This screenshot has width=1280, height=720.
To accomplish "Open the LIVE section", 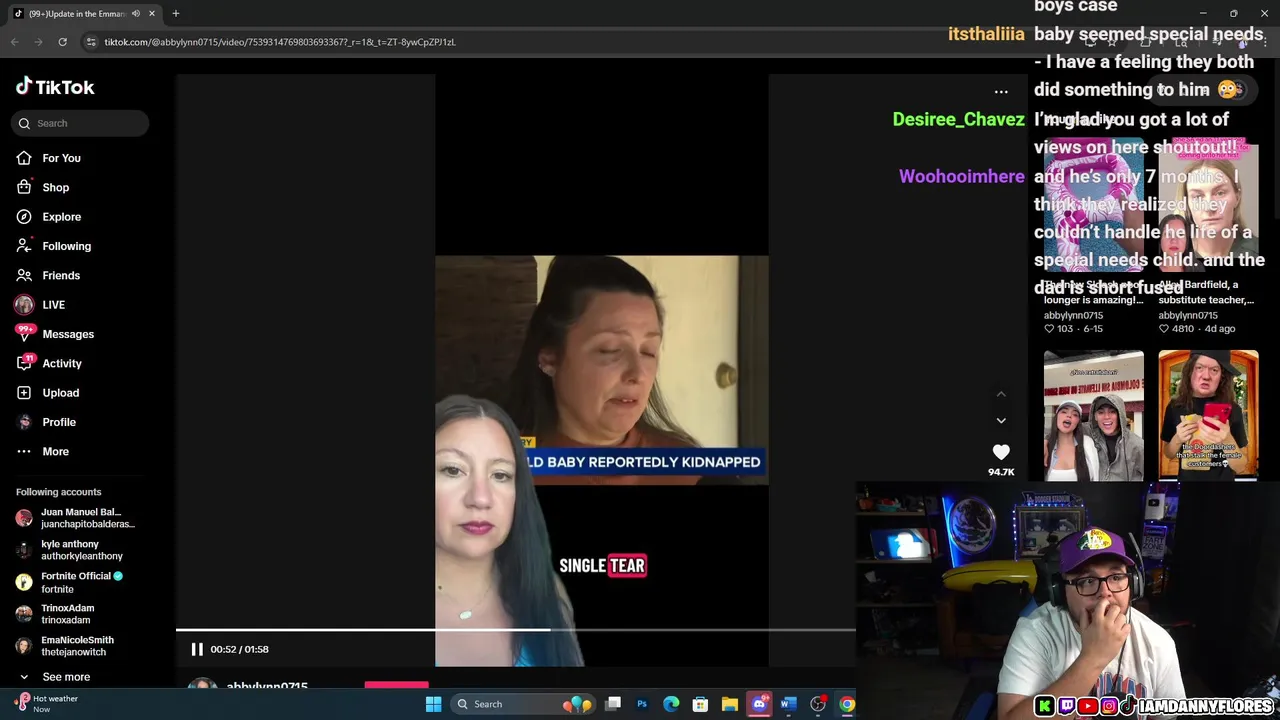I will click(53, 305).
